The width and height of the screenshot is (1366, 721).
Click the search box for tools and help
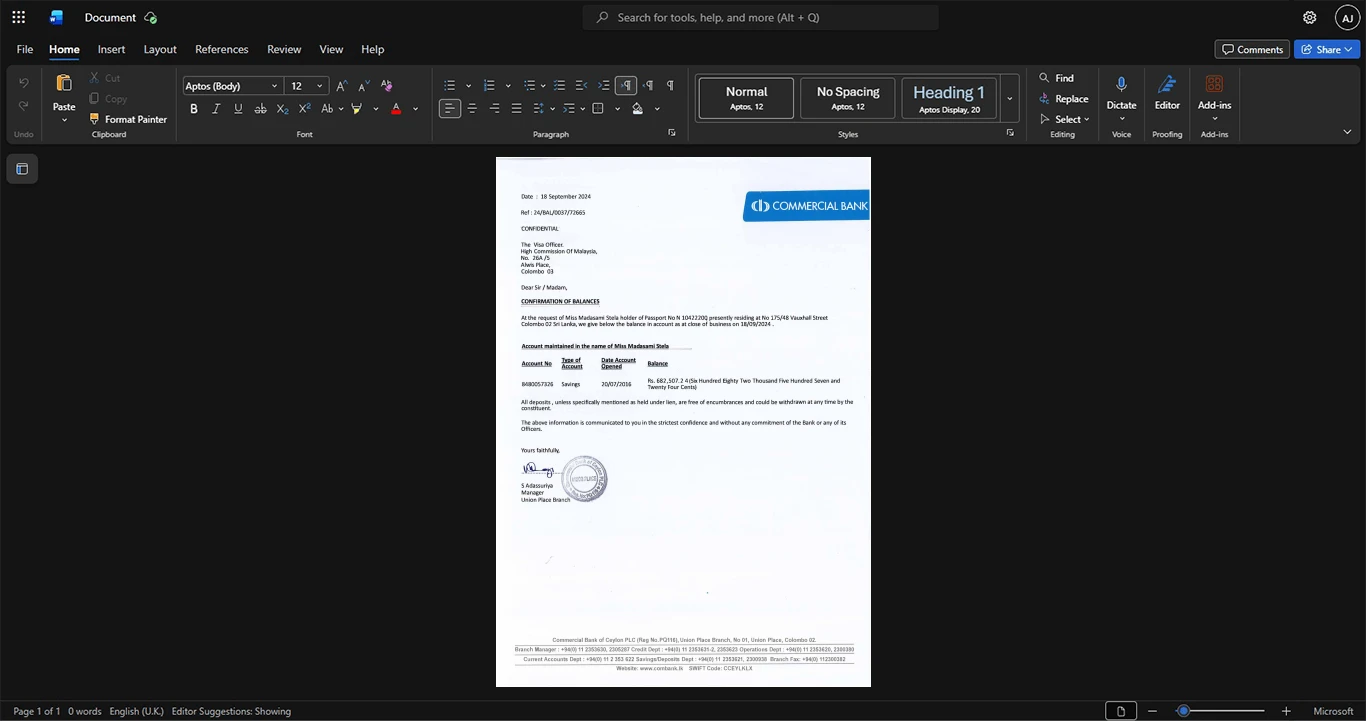click(x=761, y=17)
